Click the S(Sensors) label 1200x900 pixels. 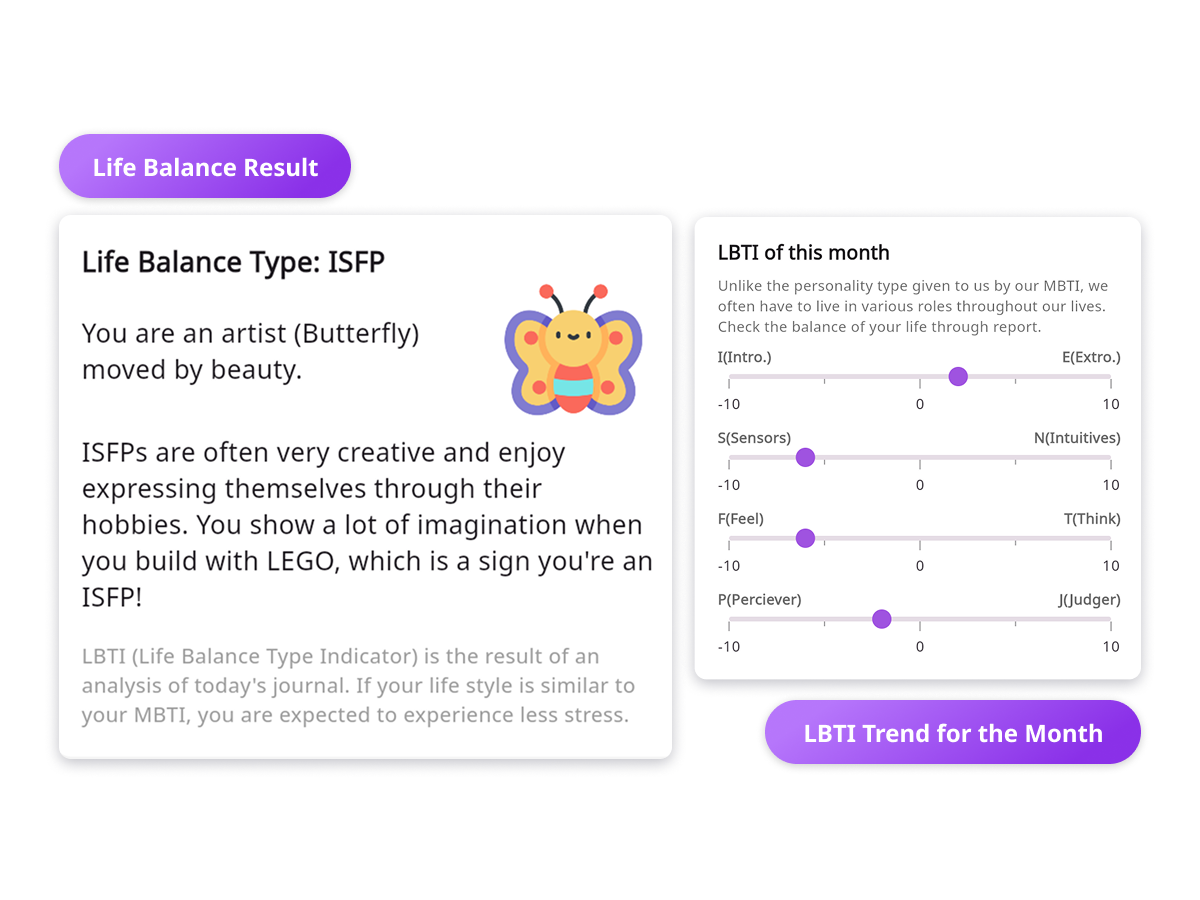click(754, 438)
